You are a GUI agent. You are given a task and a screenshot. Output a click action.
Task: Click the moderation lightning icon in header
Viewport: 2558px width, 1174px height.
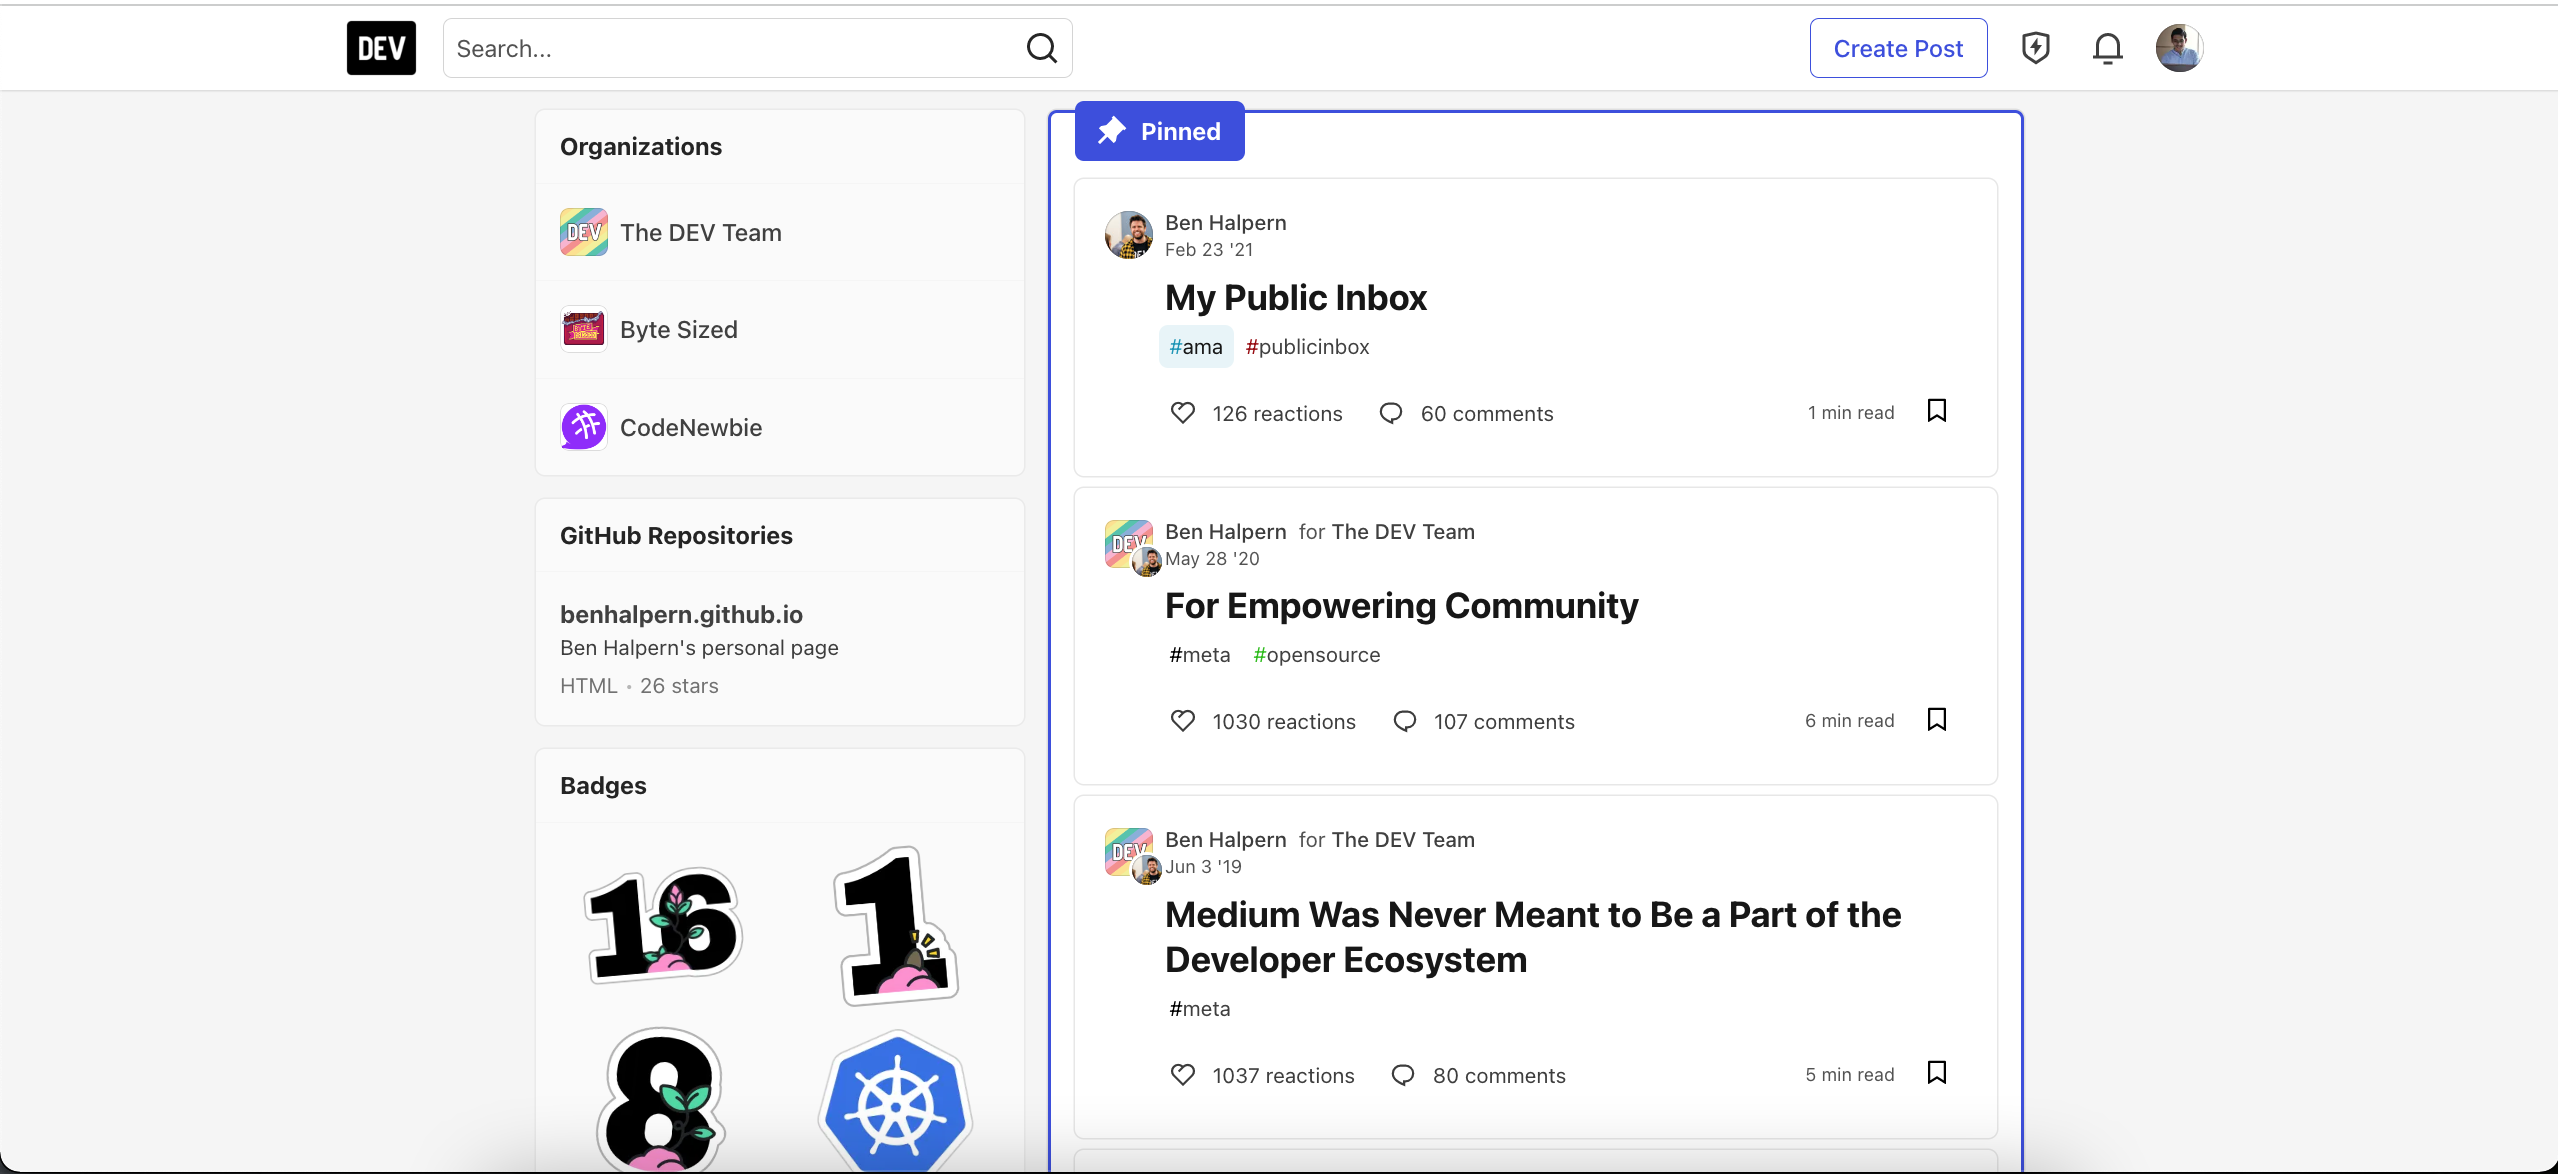[2036, 47]
